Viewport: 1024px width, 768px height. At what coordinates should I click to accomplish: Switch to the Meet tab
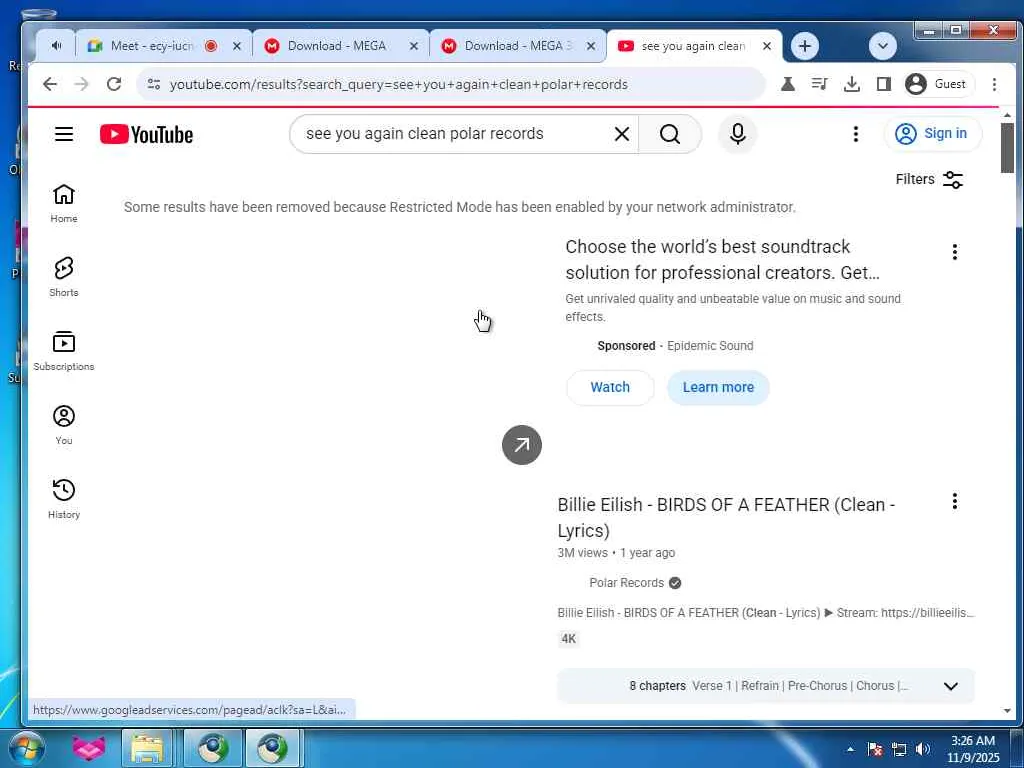pos(152,46)
